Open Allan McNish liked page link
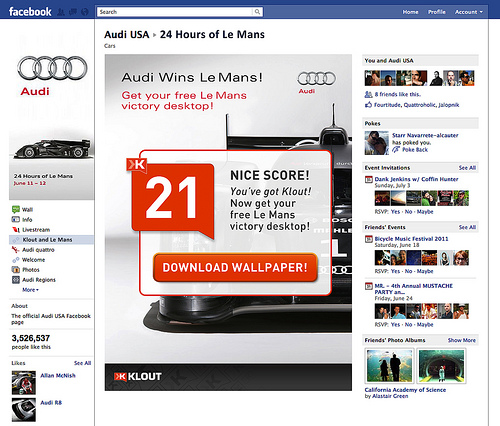The width and height of the screenshot is (500, 426). click(x=58, y=375)
